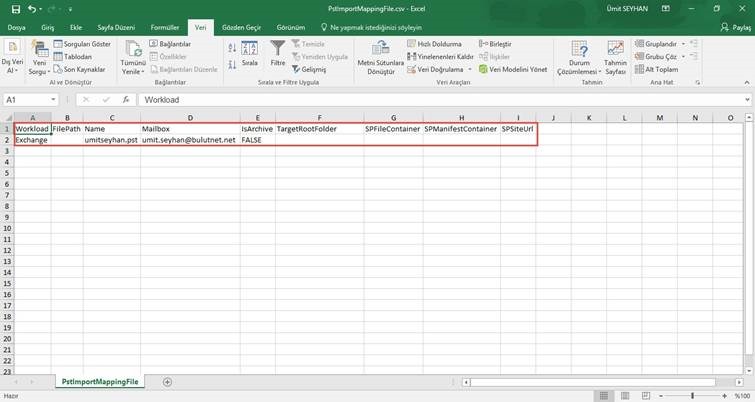Switch to Page Break Preview icon
The width and height of the screenshot is (755, 402).
pyautogui.click(x=646, y=396)
